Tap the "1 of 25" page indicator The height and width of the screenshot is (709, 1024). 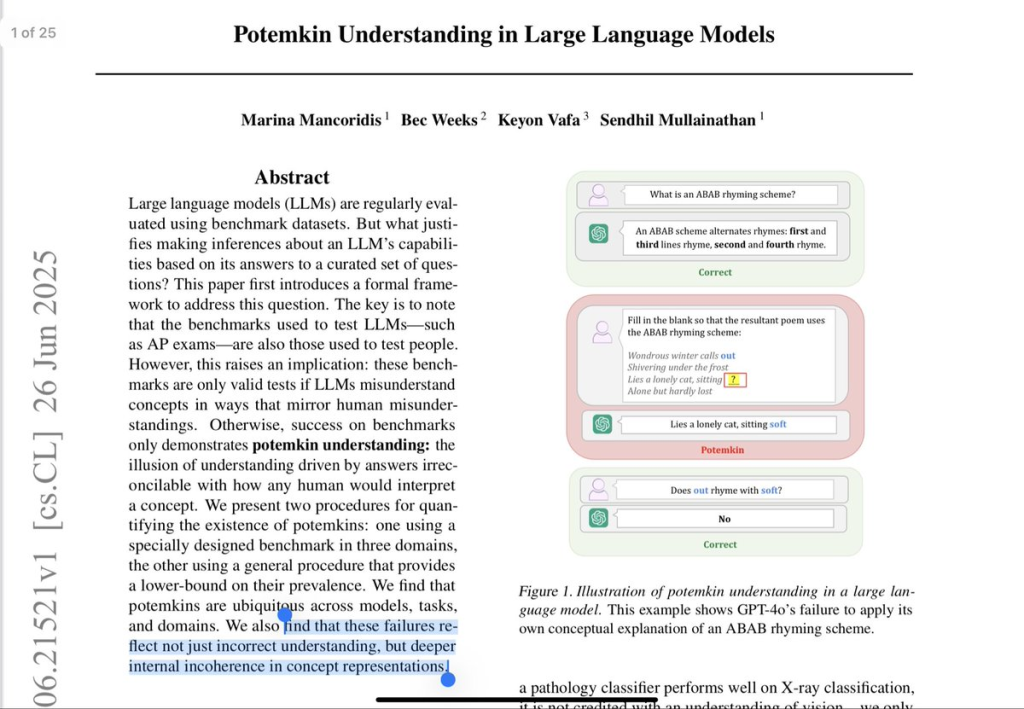click(33, 33)
